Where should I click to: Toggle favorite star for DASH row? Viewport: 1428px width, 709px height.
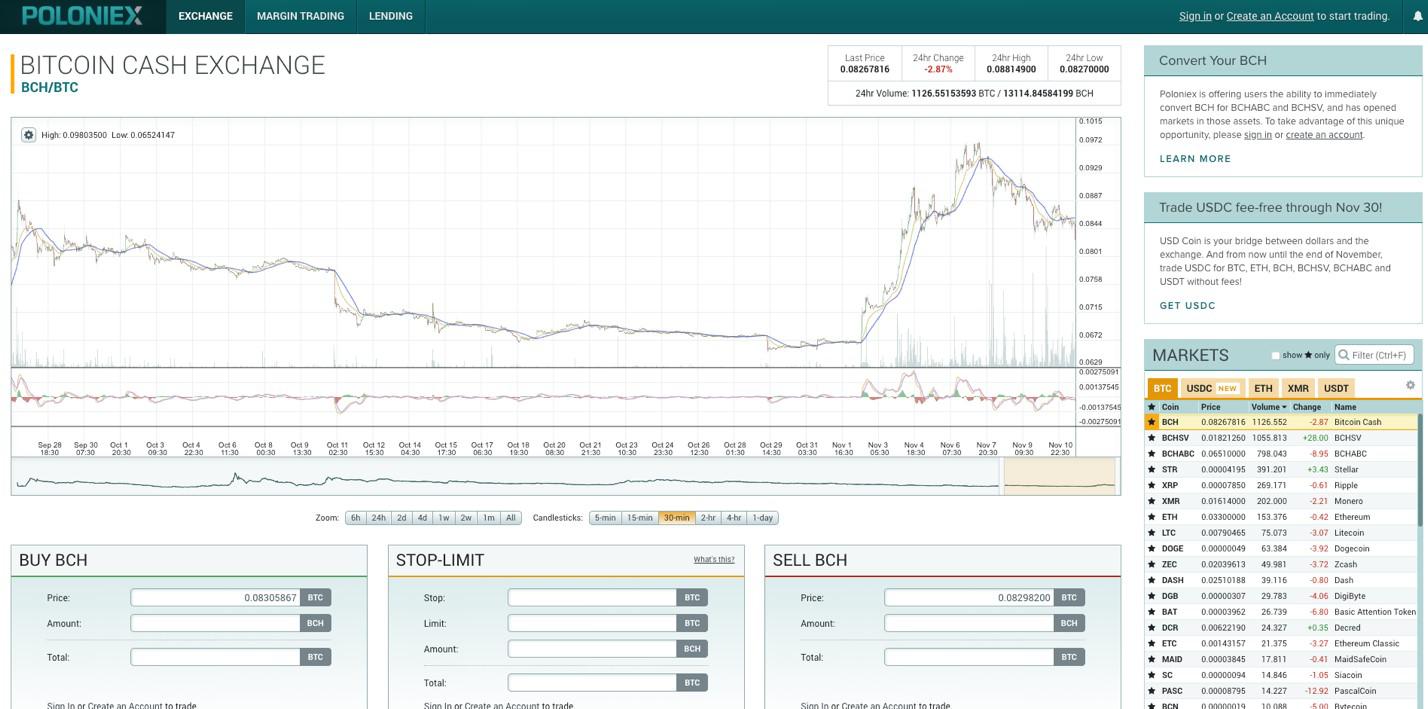tap(1151, 580)
